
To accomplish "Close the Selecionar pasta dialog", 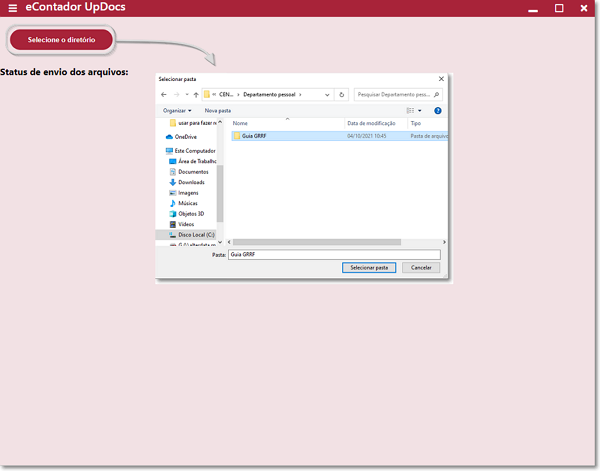I will coord(441,79).
